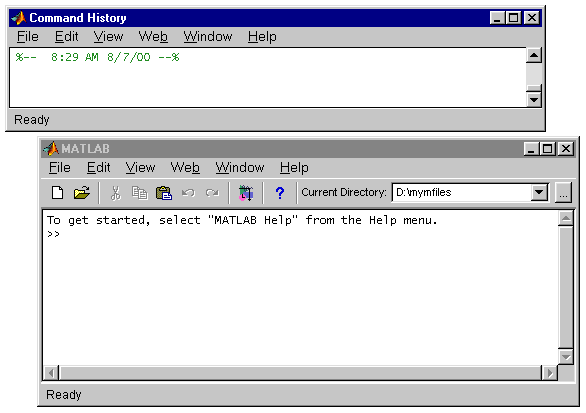Viewport: 586px width, 413px height.
Task: Click the Undo arrow icon
Action: [x=188, y=193]
